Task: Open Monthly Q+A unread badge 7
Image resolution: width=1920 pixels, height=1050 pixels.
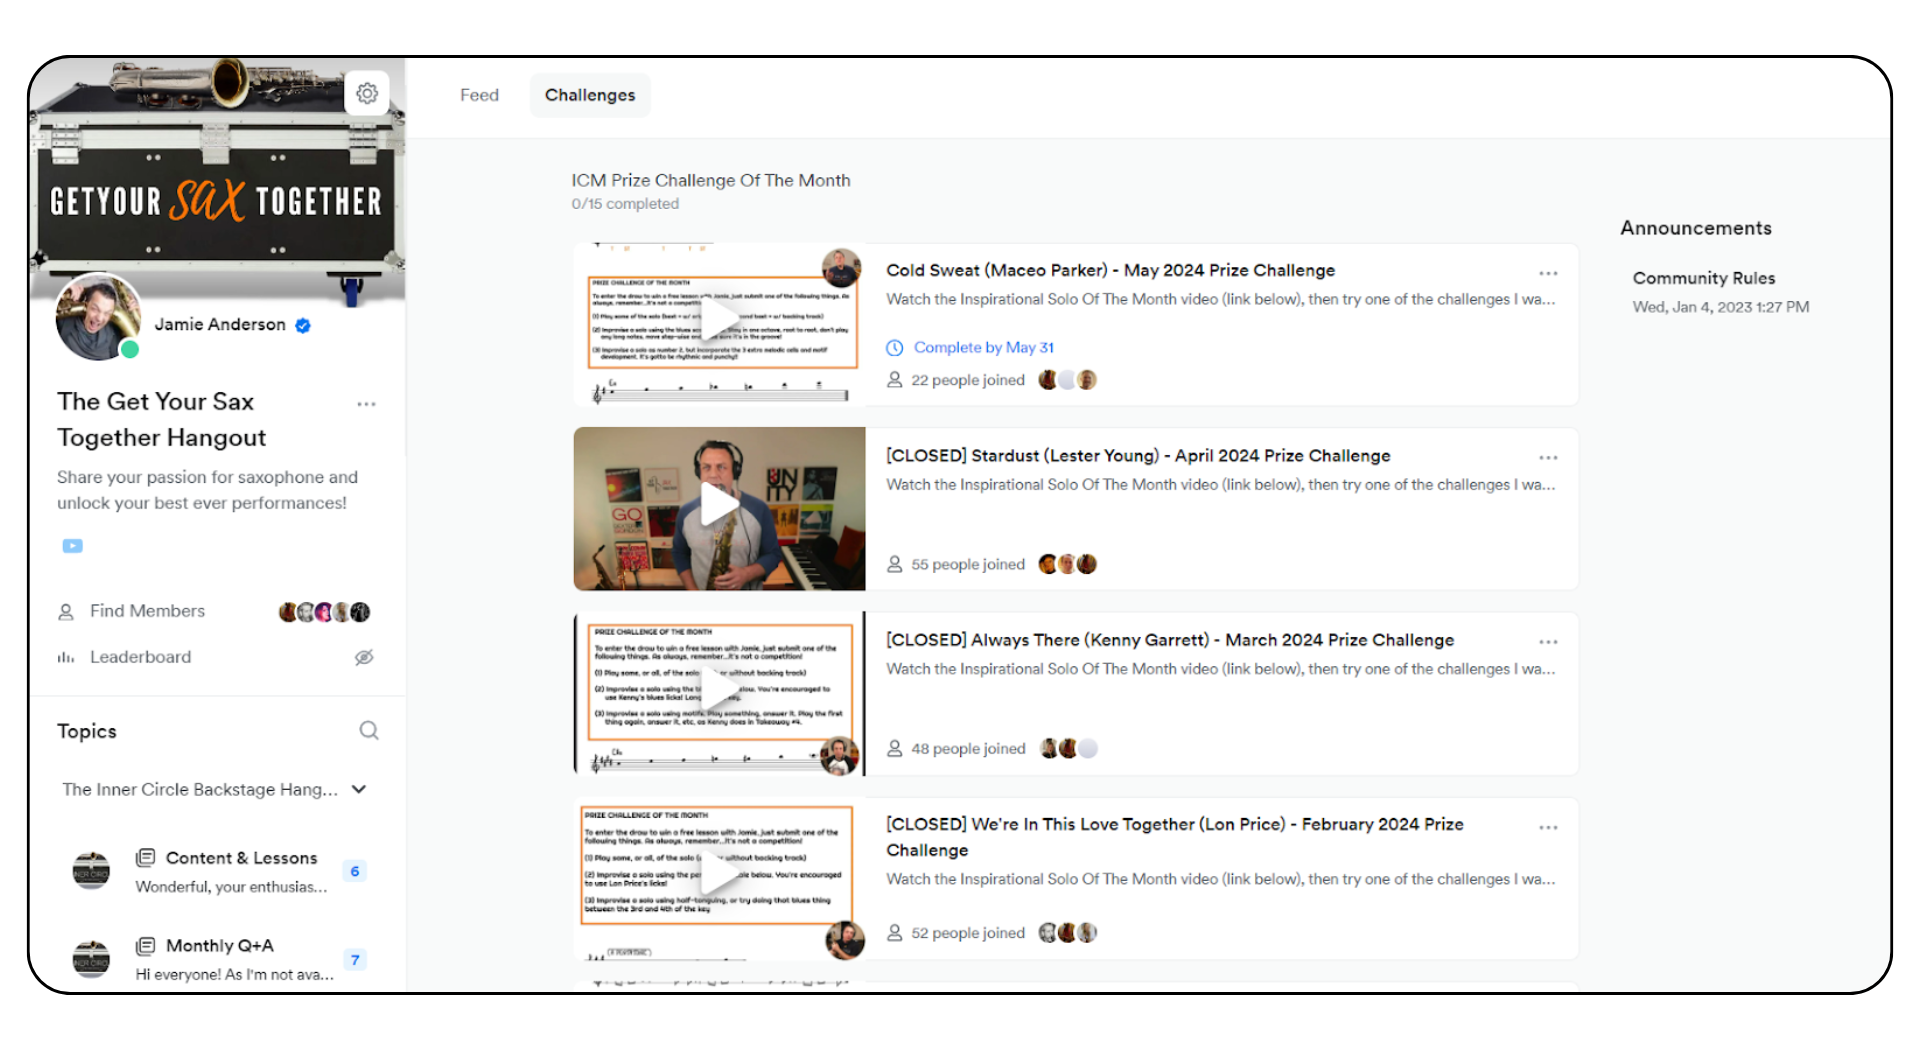Action: (x=355, y=960)
